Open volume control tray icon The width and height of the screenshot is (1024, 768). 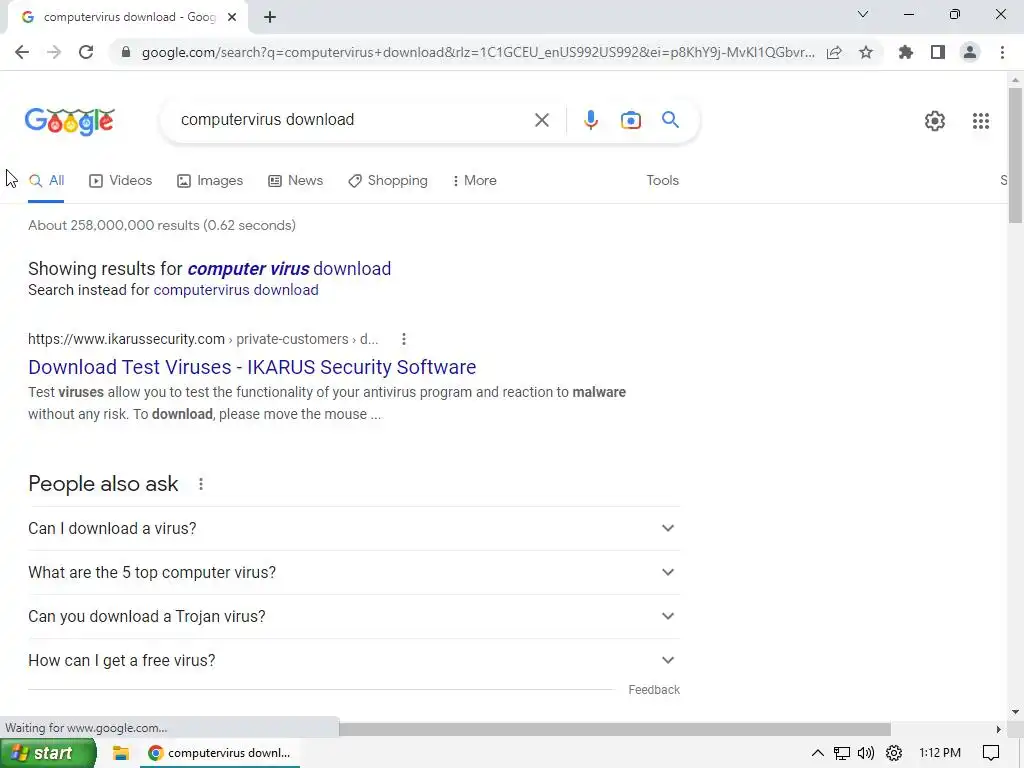coord(866,753)
